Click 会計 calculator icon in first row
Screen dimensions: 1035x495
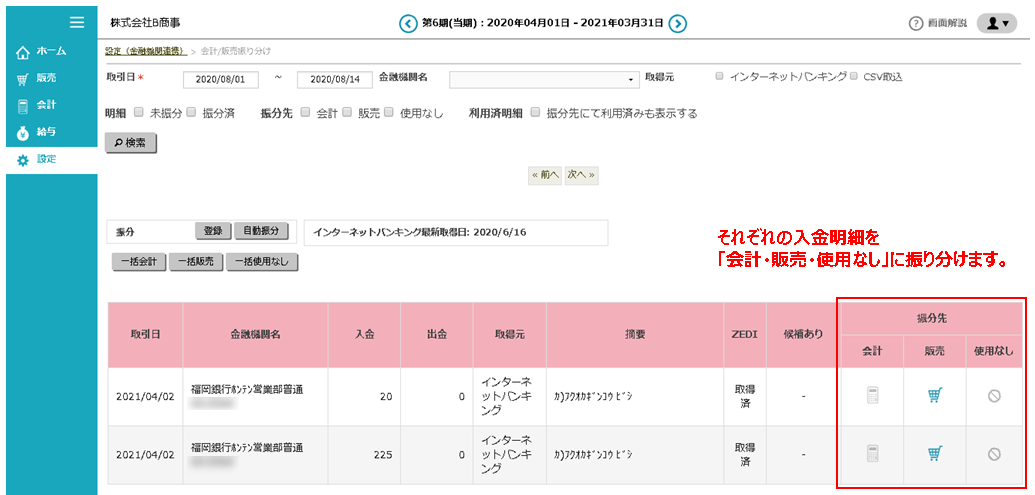[873, 396]
